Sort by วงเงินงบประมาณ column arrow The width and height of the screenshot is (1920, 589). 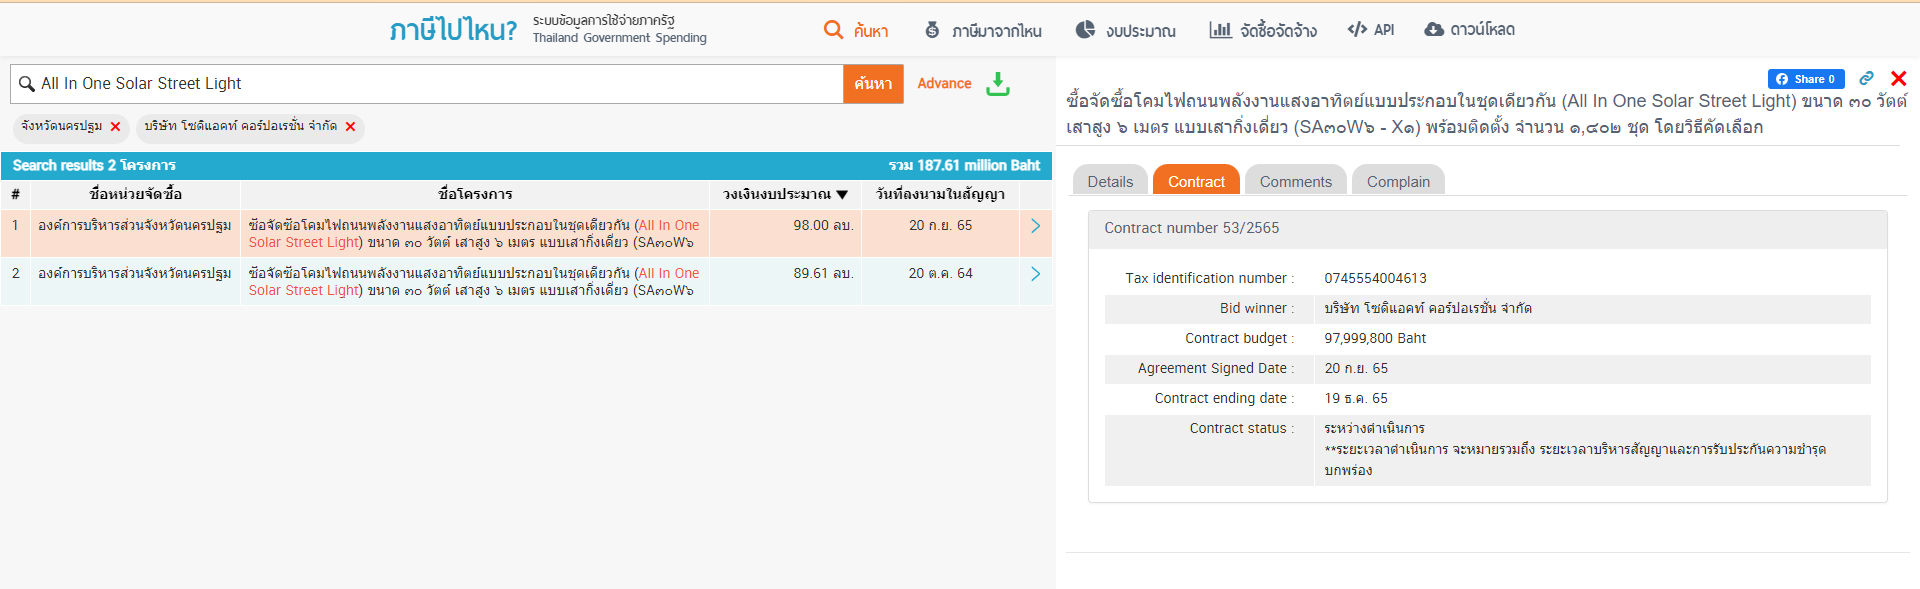pyautogui.click(x=842, y=194)
